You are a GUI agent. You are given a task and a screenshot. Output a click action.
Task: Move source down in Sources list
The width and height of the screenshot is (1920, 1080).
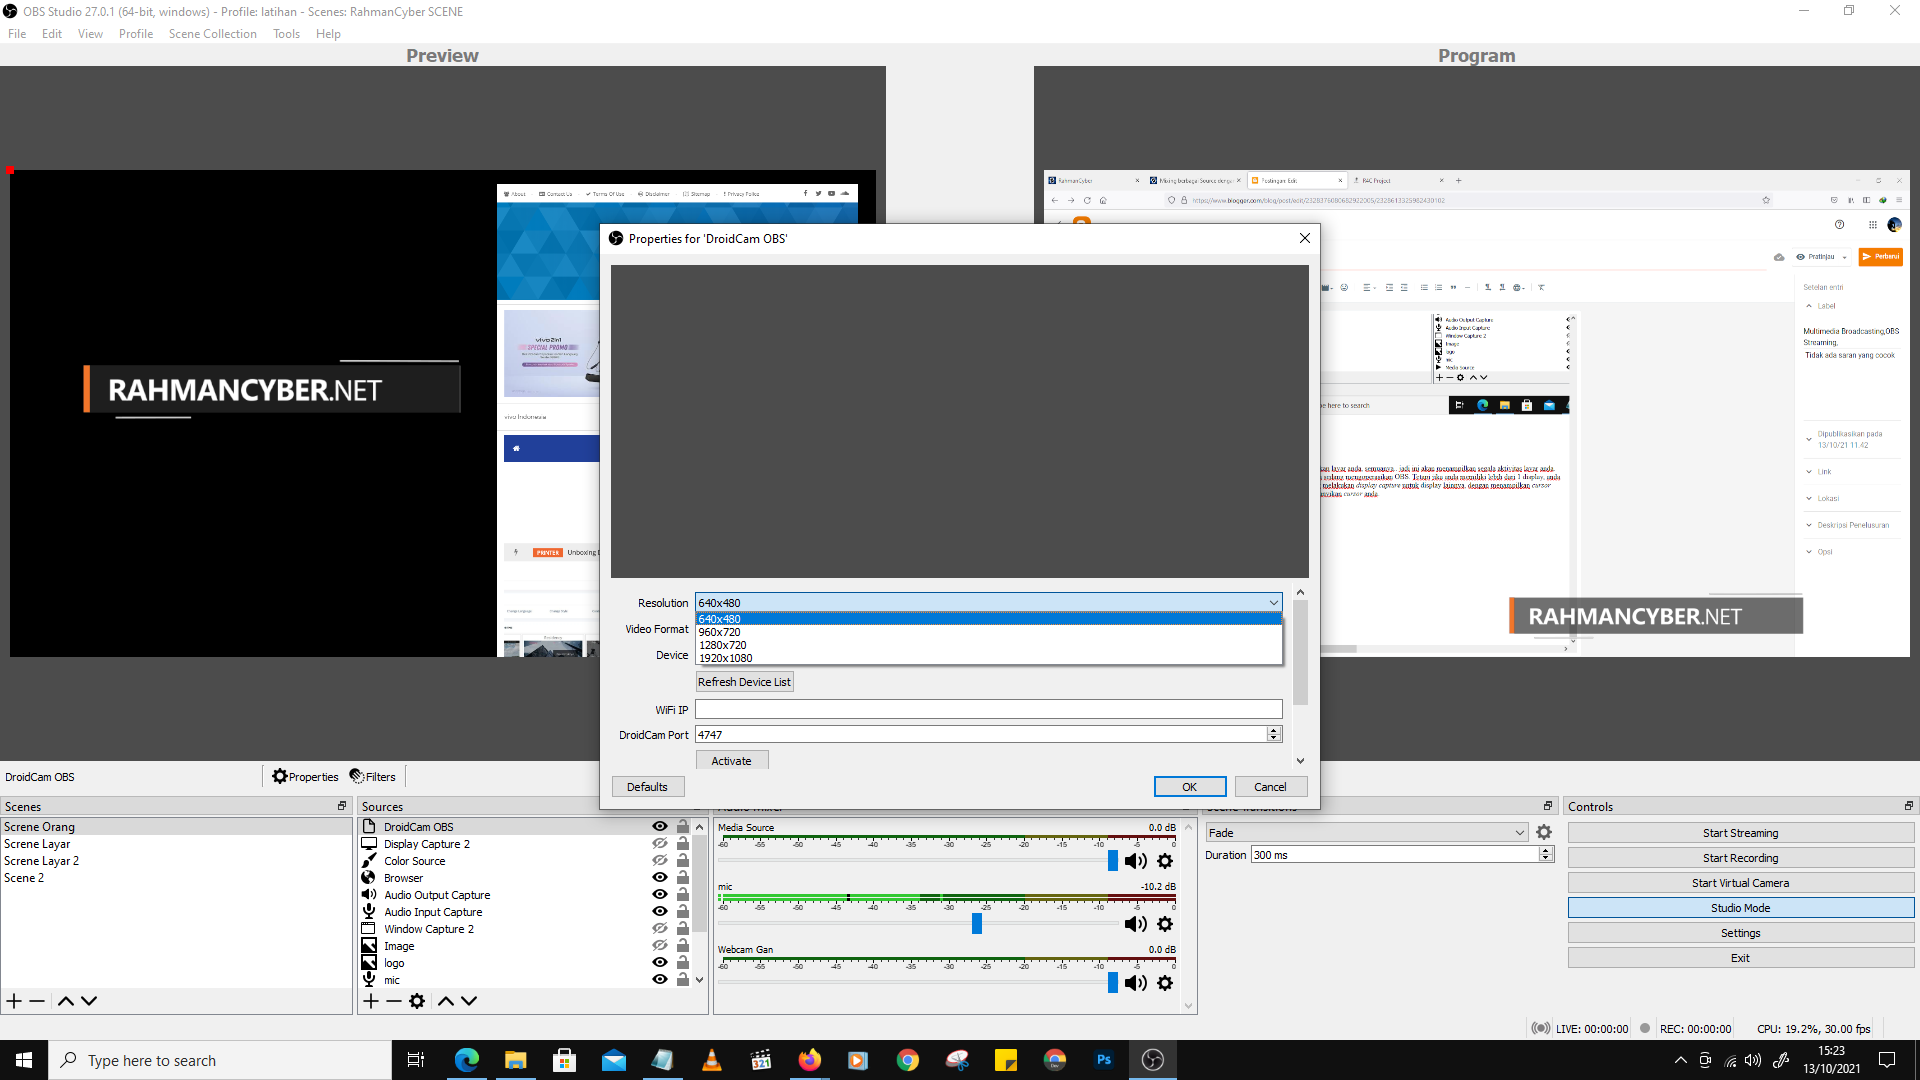click(469, 1001)
